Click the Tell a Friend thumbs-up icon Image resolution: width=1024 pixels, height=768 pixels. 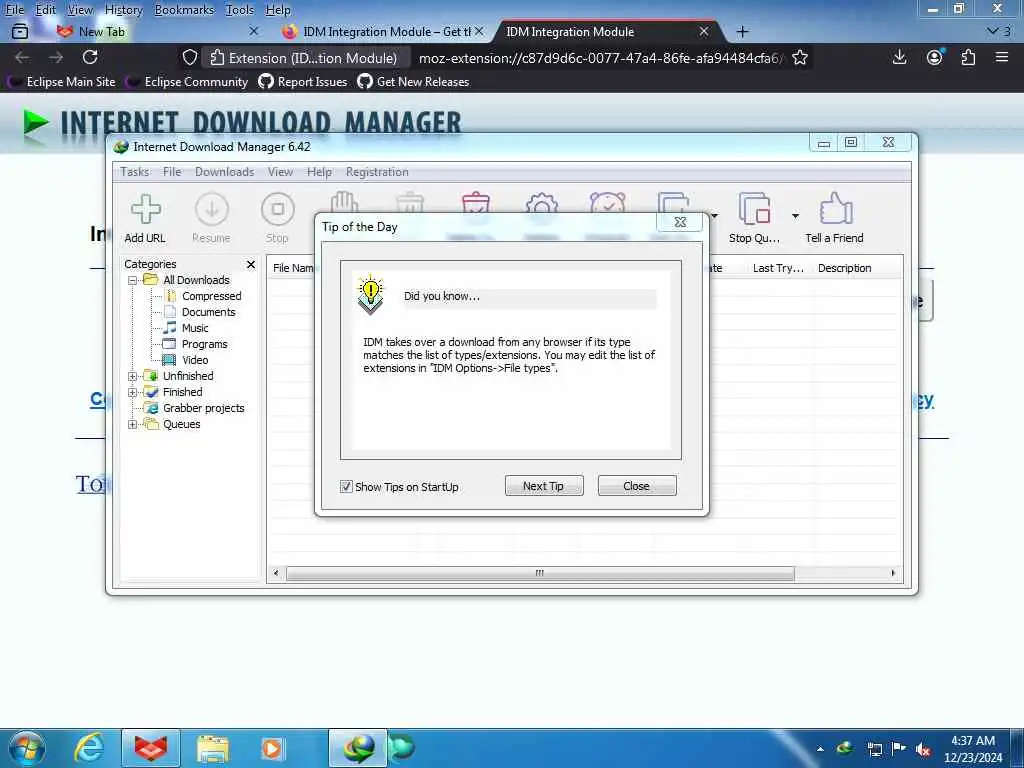tap(835, 209)
